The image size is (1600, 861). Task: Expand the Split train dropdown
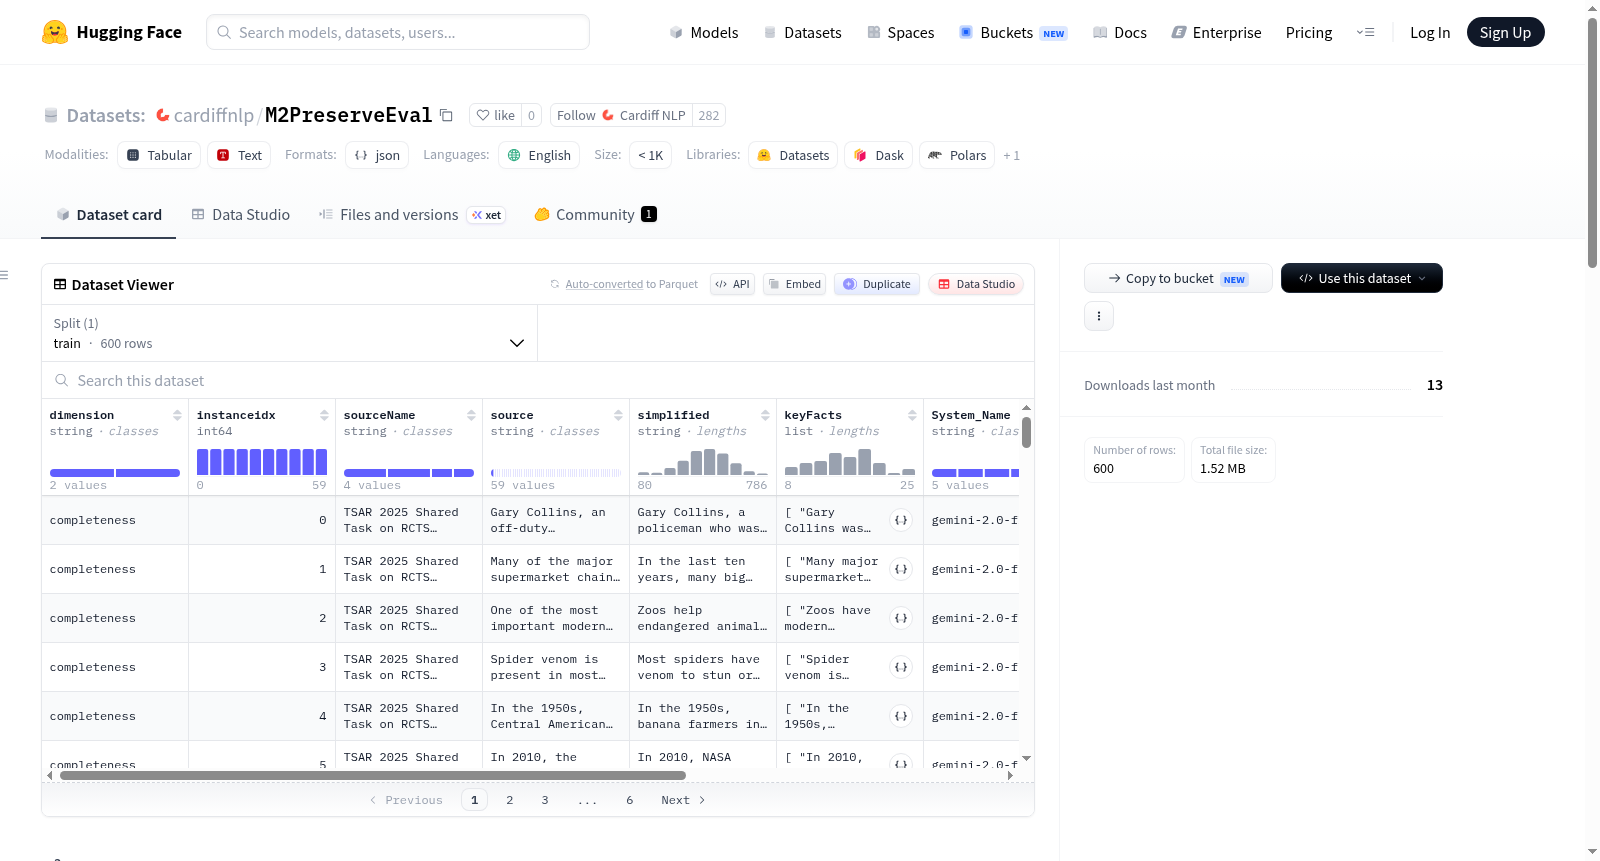pyautogui.click(x=289, y=333)
